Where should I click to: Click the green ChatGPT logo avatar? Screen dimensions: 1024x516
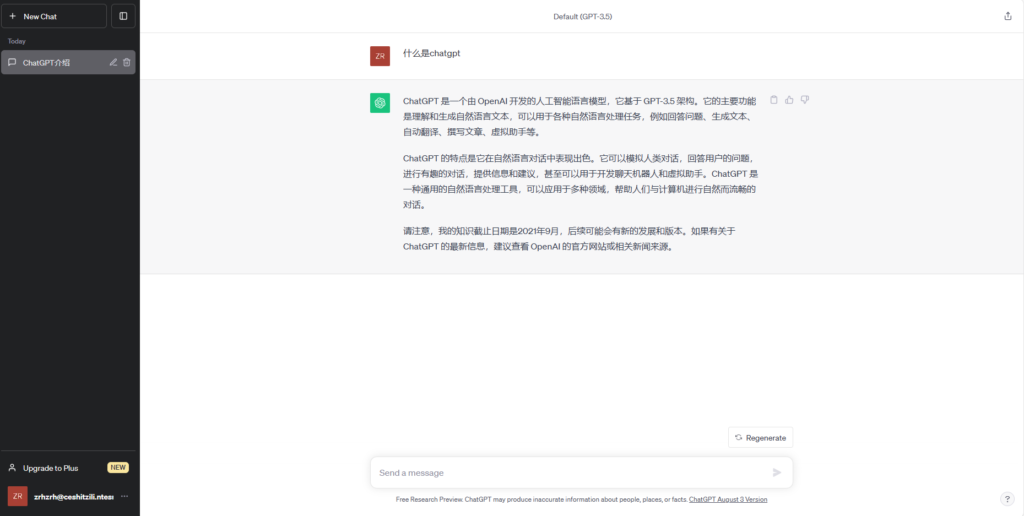coord(380,103)
